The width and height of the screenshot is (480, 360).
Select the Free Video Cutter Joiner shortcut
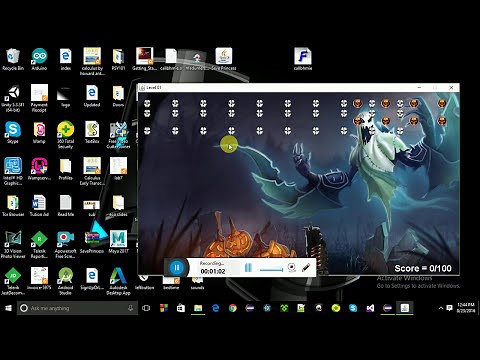118,135
